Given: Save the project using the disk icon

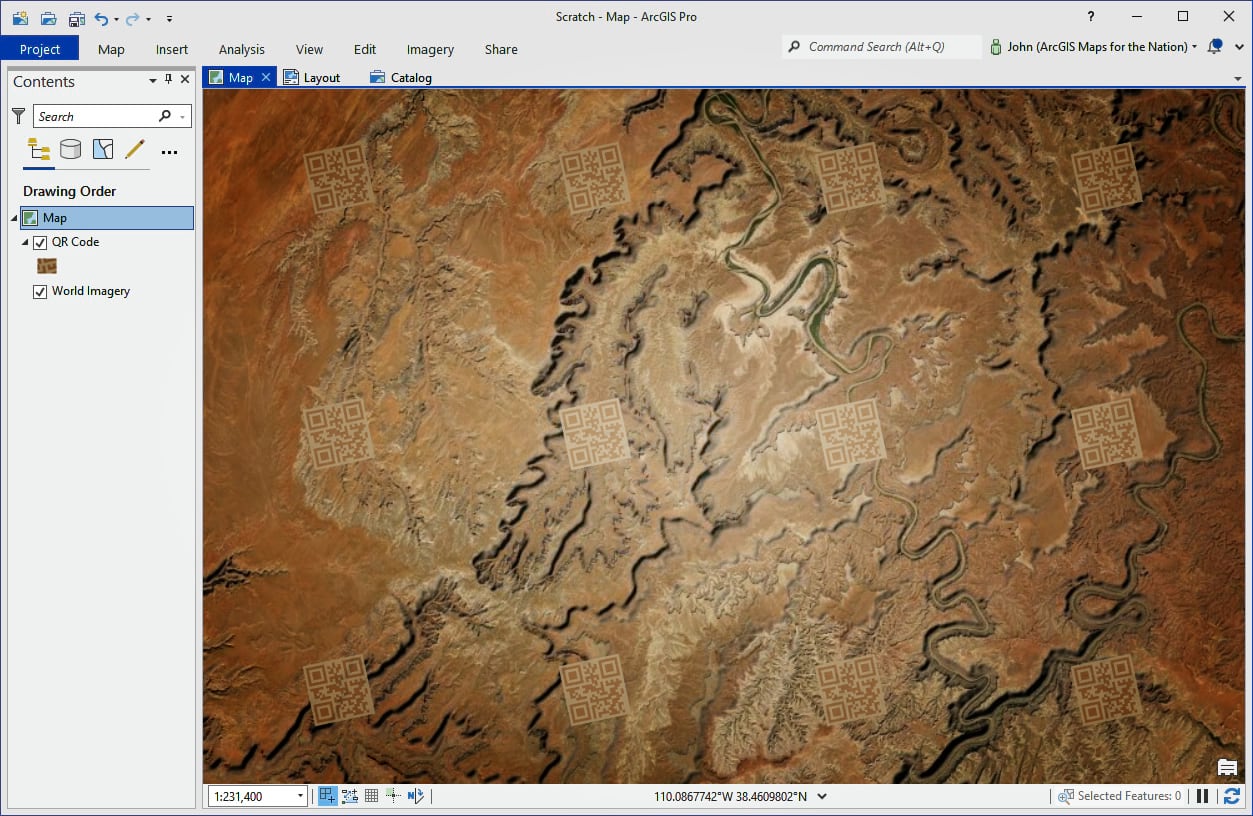Looking at the screenshot, I should tap(77, 18).
